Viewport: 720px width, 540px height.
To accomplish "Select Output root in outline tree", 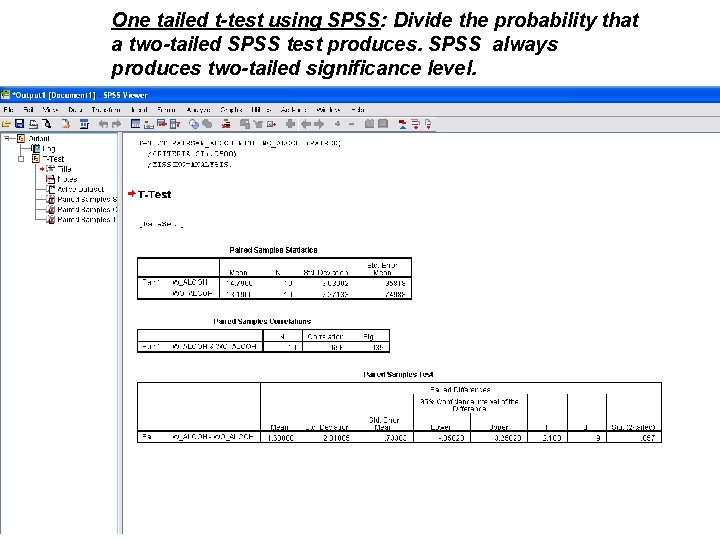I will 39,139.
